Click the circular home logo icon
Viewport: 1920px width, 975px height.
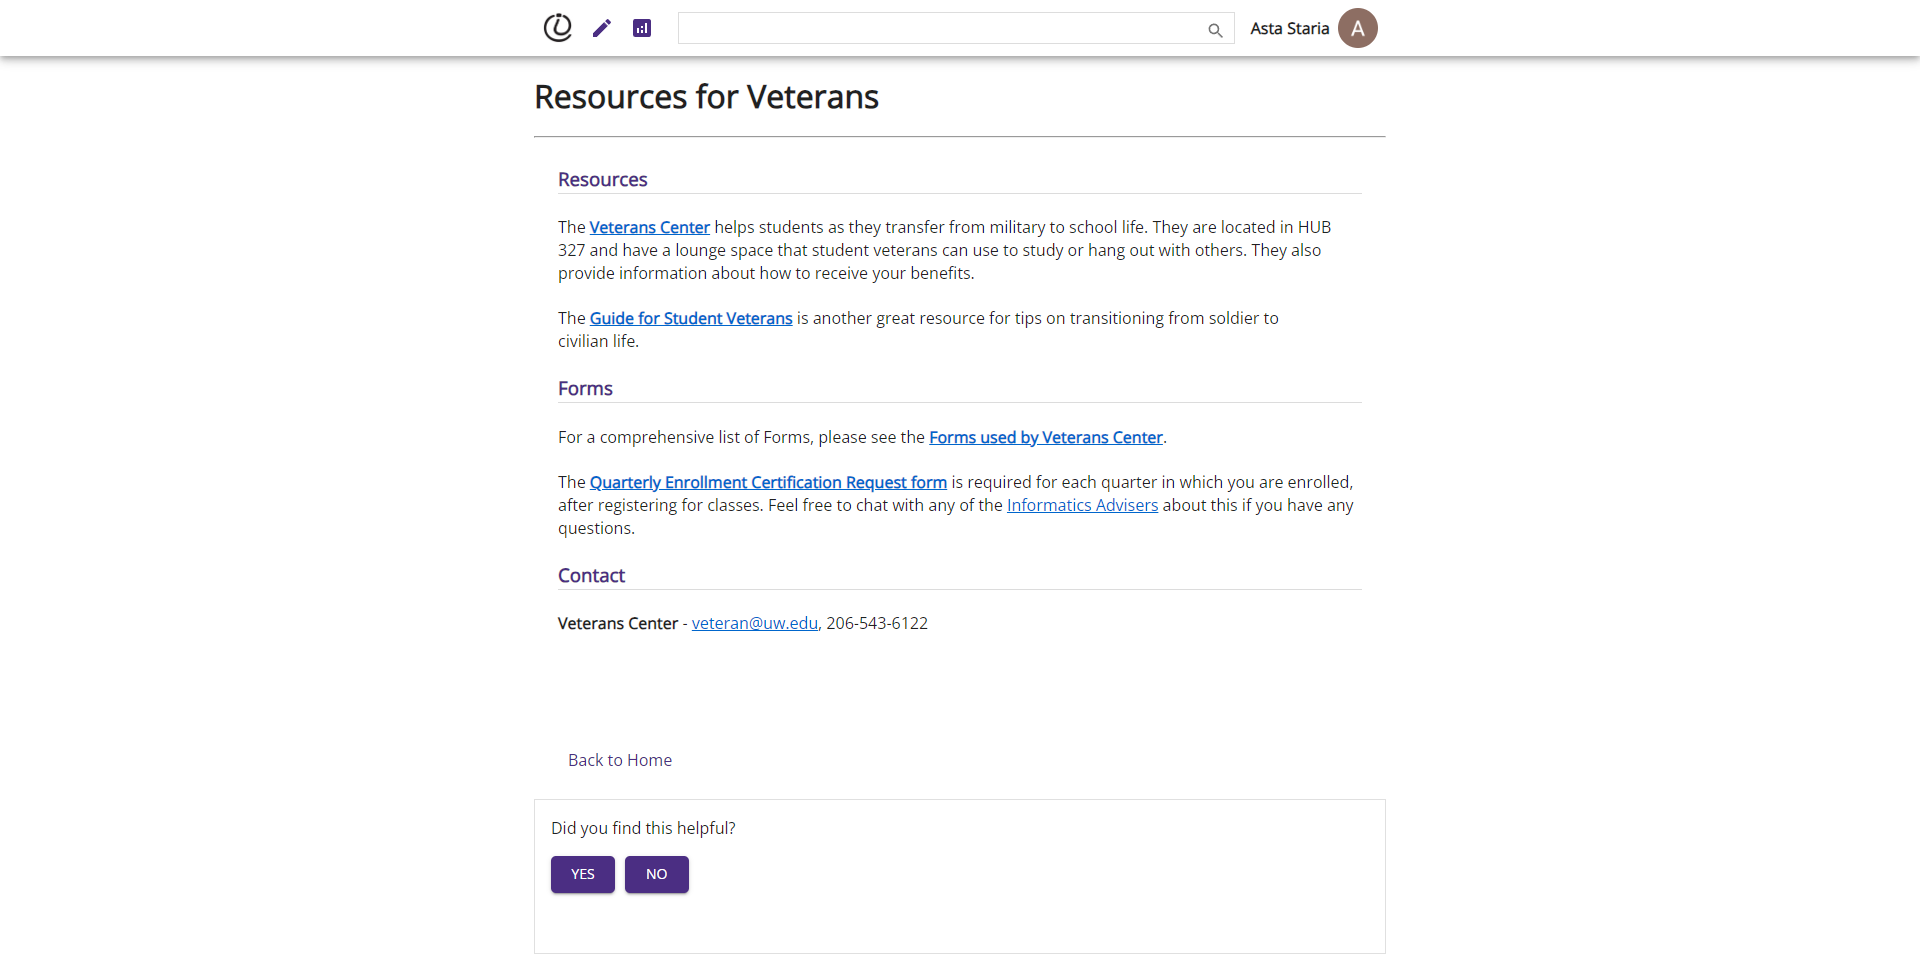(x=557, y=28)
